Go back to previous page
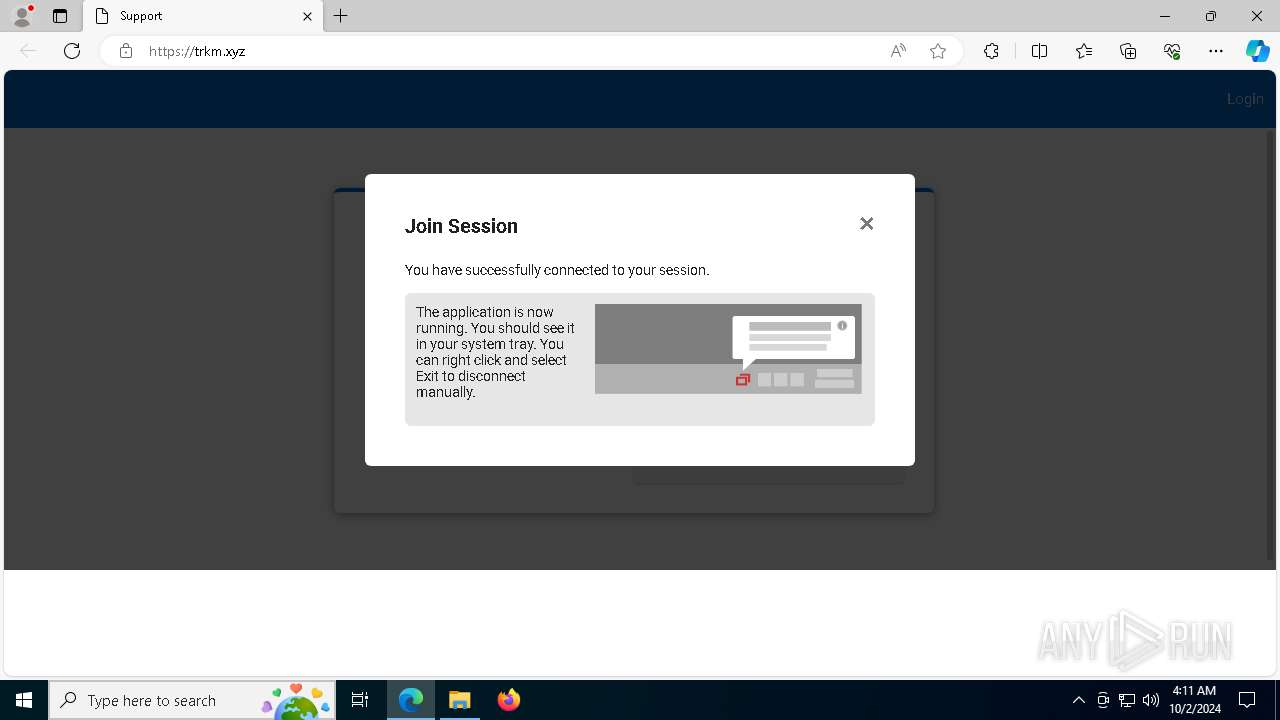This screenshot has height=720, width=1280. (x=28, y=51)
